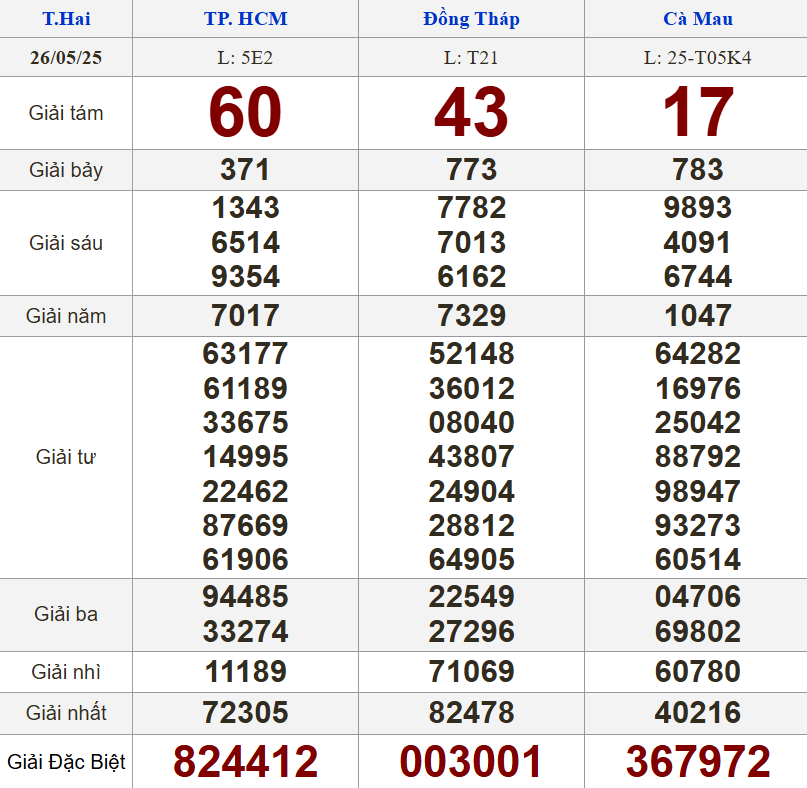Select TP. HCM special prize 824412
The height and width of the screenshot is (788, 807).
click(x=245, y=762)
